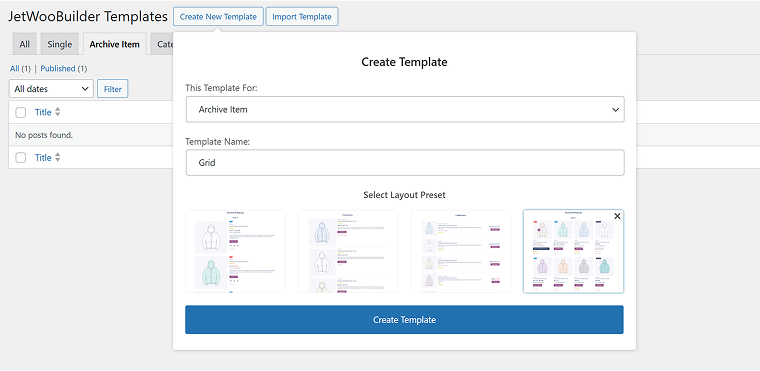Click the Template Name input field
This screenshot has height=371, width=760.
(x=405, y=162)
